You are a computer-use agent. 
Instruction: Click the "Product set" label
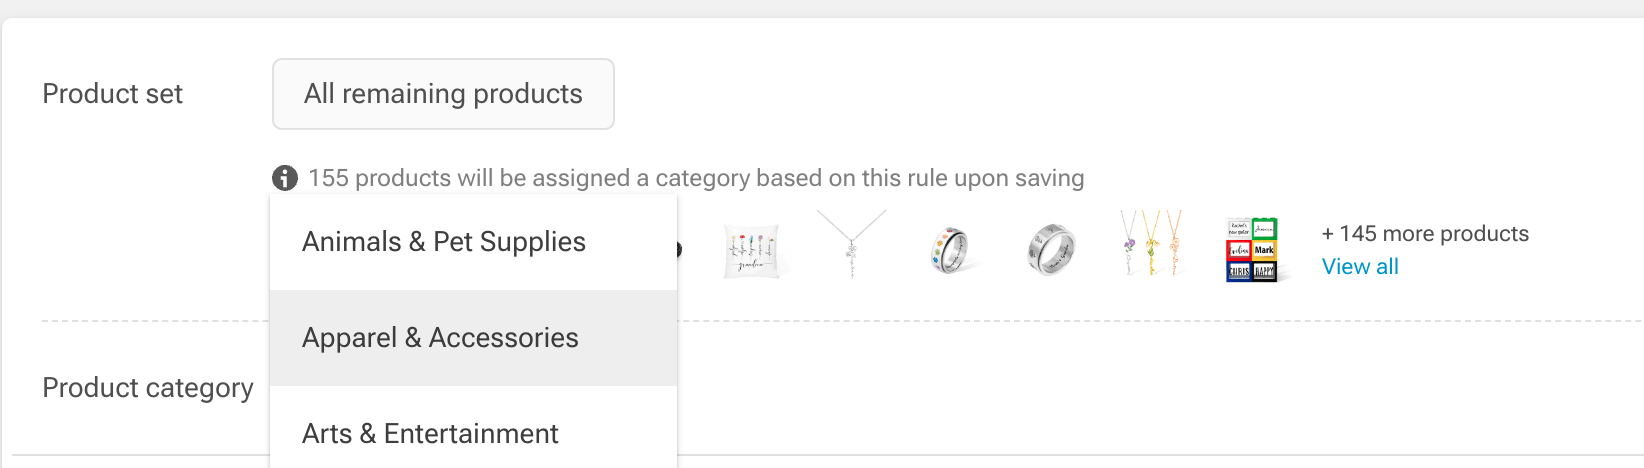[112, 94]
